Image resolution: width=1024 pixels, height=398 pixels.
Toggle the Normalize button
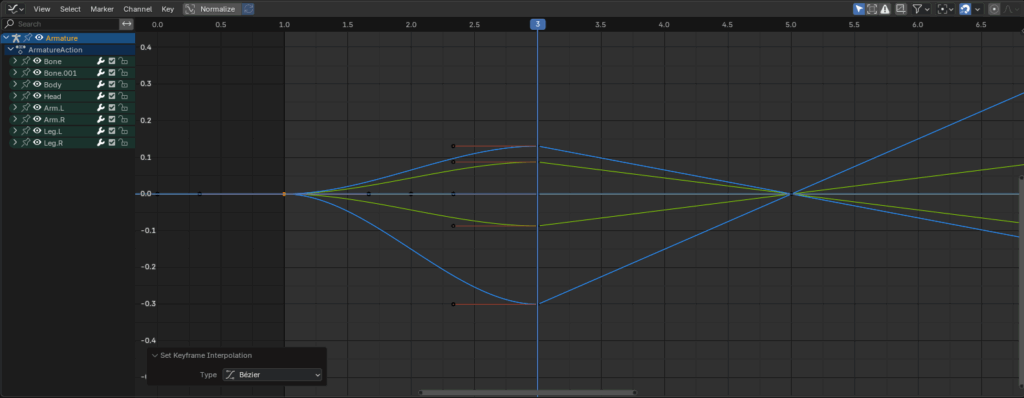(x=211, y=9)
